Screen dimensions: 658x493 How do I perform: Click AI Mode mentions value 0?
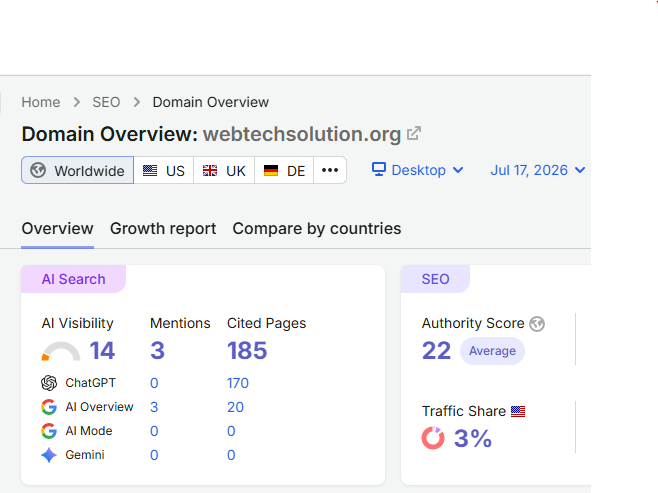pyautogui.click(x=154, y=431)
